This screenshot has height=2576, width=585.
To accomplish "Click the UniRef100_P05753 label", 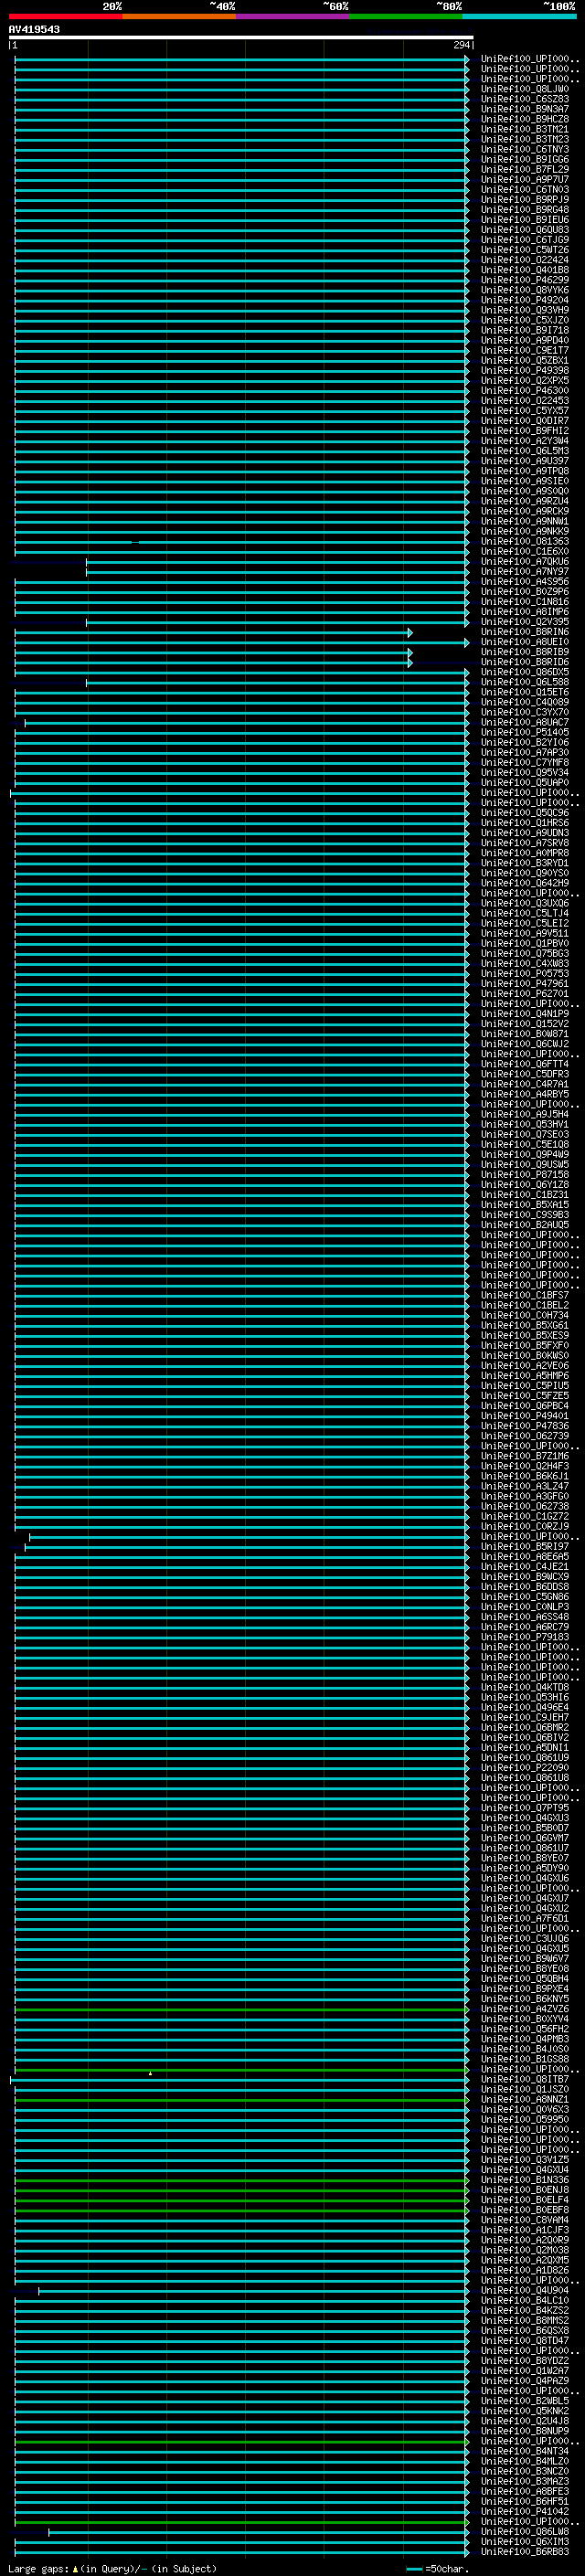I will 524,973.
